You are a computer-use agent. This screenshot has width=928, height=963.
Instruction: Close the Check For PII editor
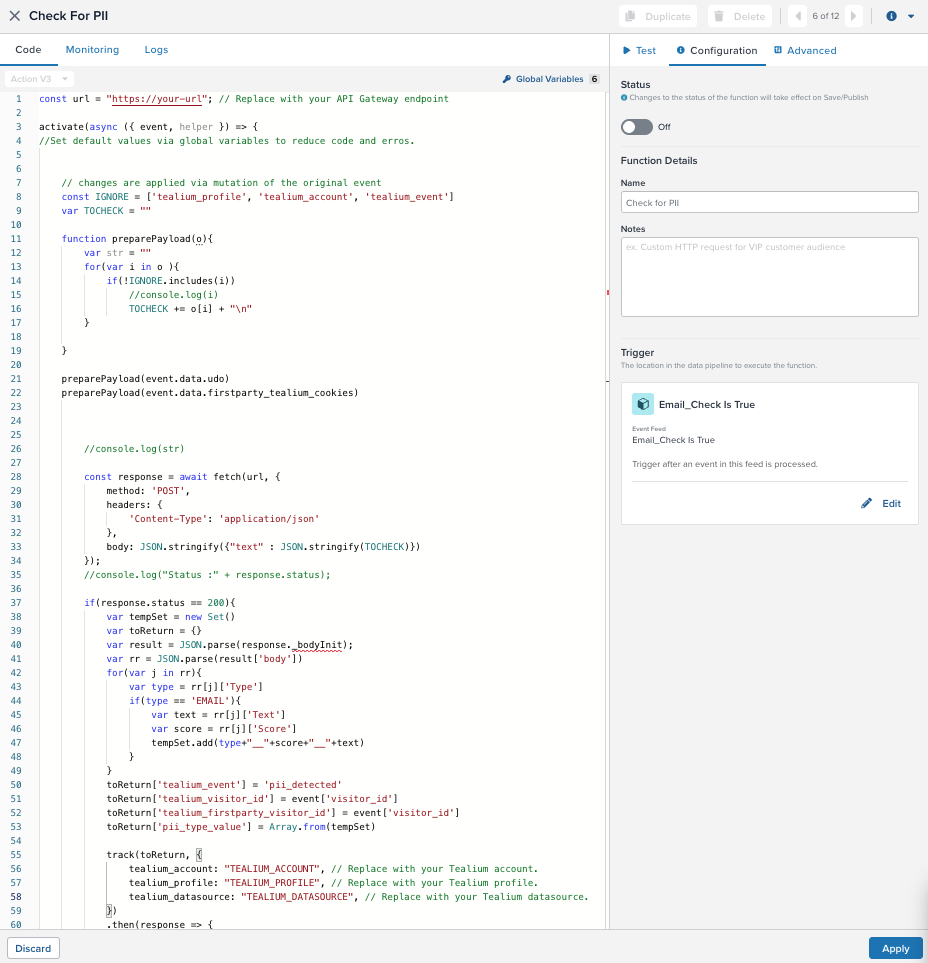click(15, 16)
